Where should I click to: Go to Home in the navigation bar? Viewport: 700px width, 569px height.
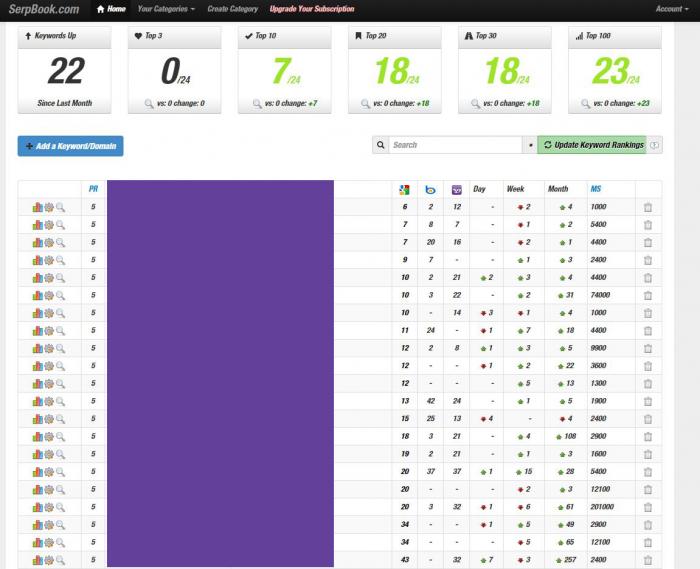[x=111, y=9]
